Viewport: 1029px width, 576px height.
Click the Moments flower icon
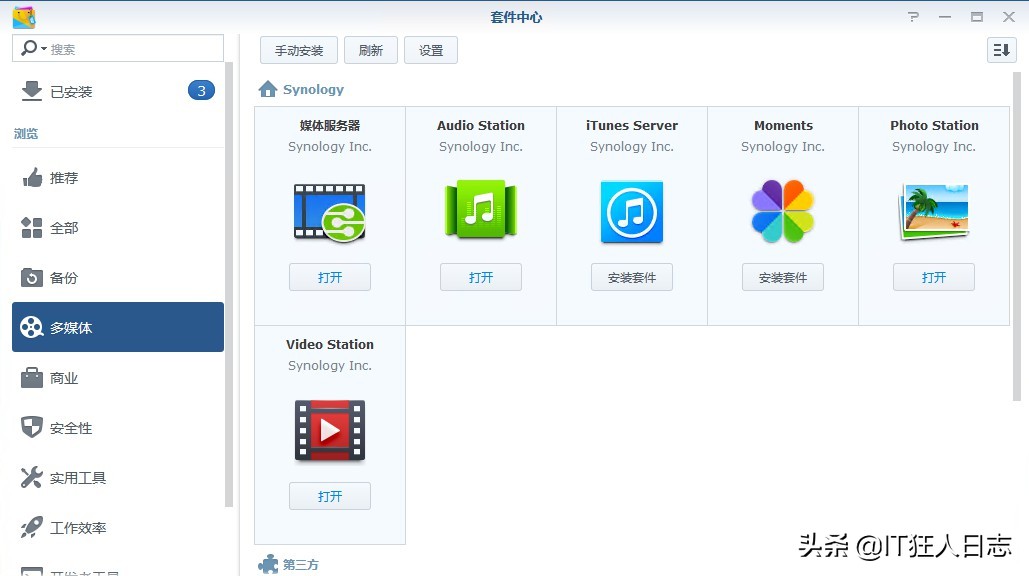click(782, 211)
